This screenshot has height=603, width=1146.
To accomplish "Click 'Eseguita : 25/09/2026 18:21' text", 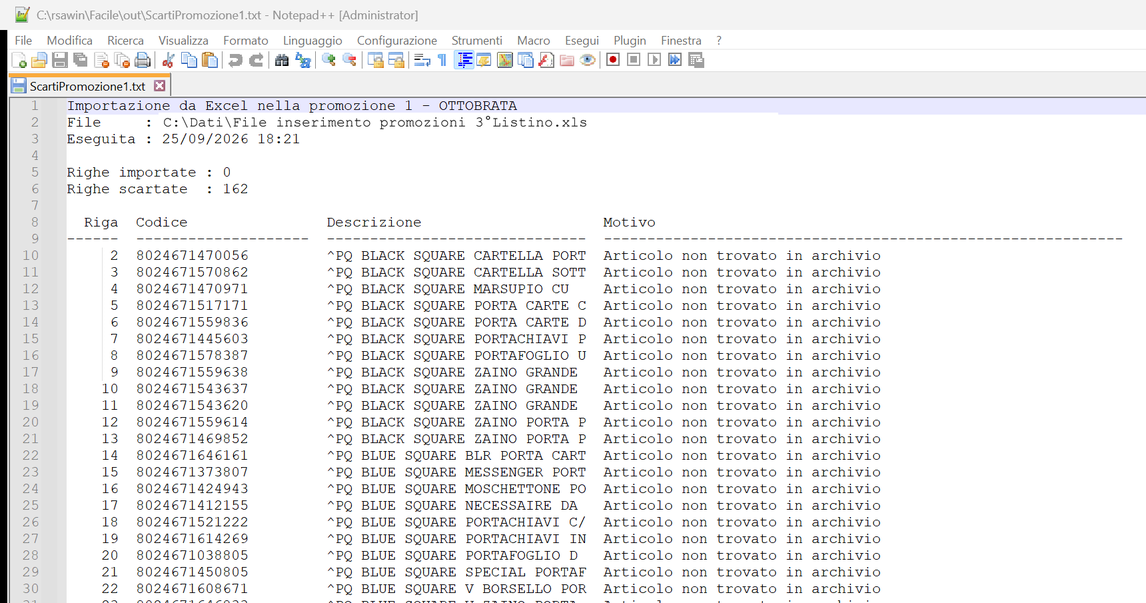I will (x=183, y=139).
